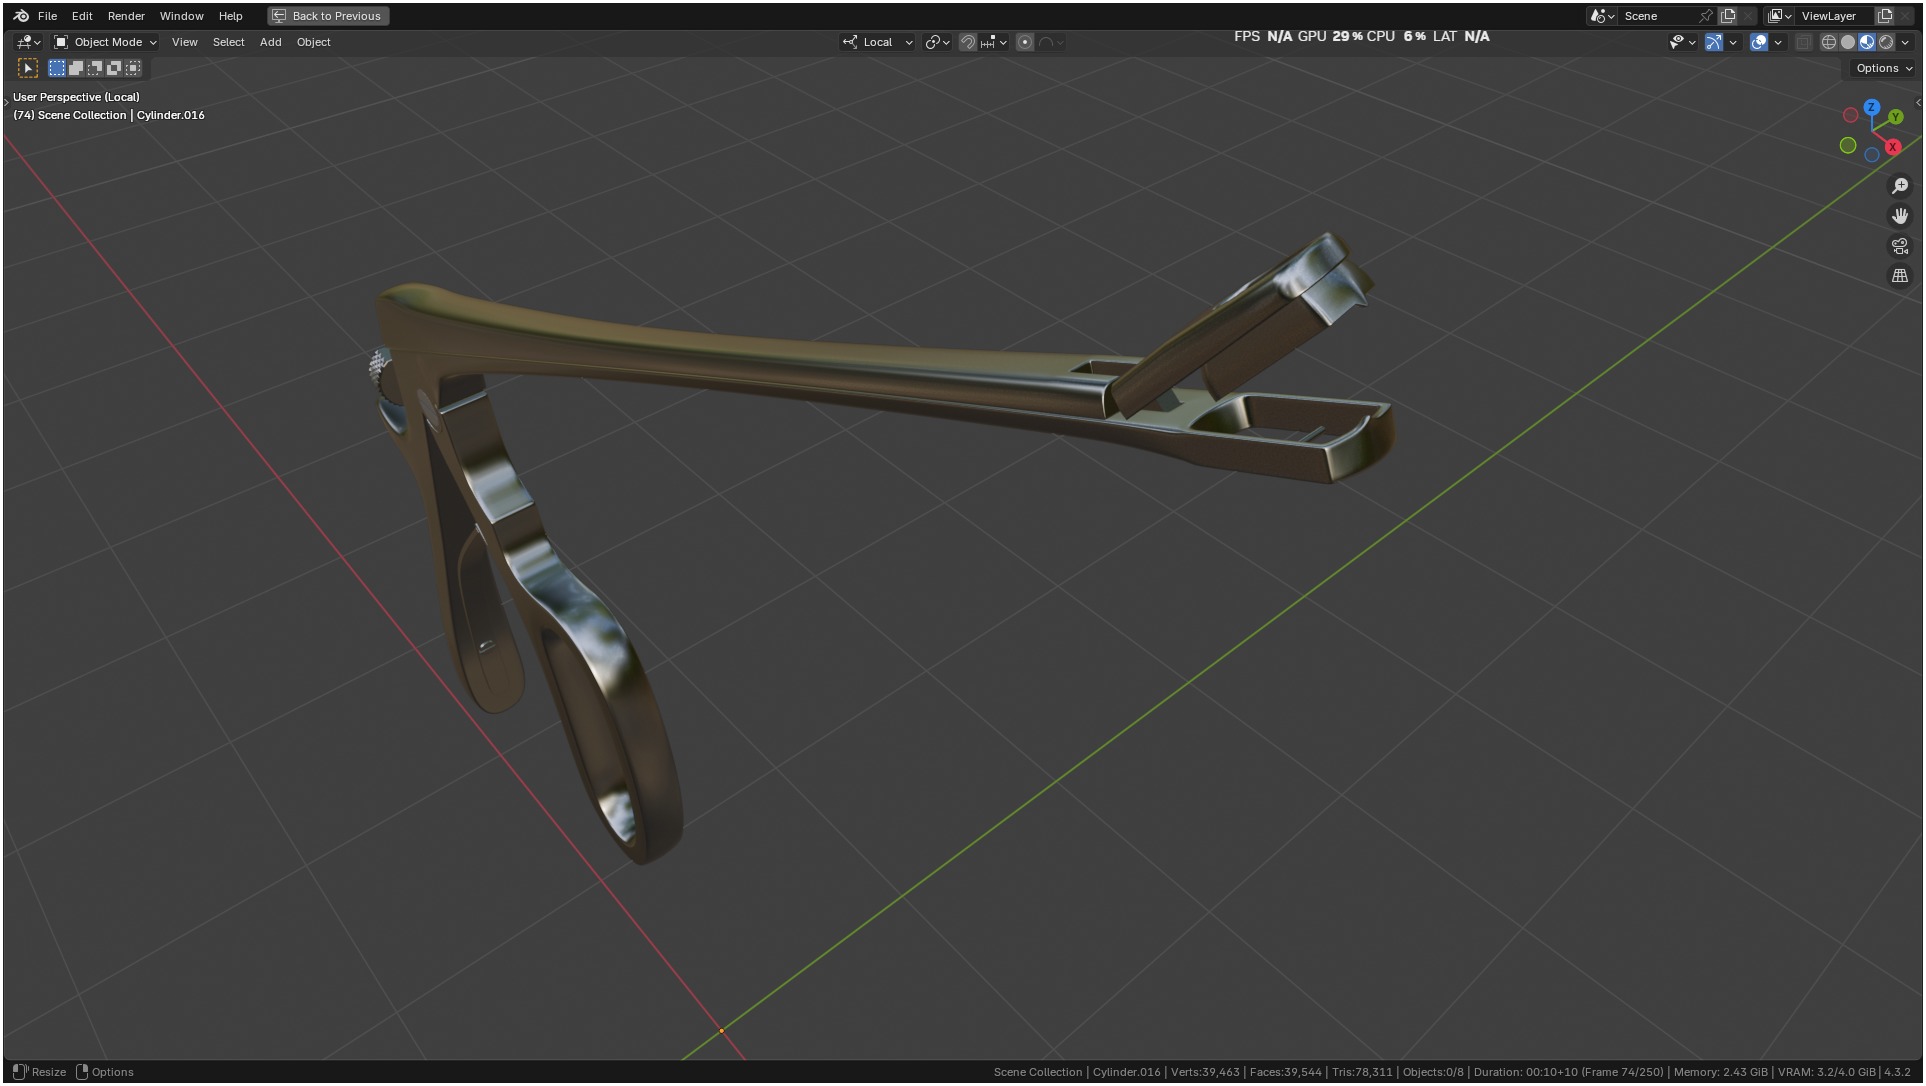Open the overlays options dropdown arrow

tap(1778, 42)
